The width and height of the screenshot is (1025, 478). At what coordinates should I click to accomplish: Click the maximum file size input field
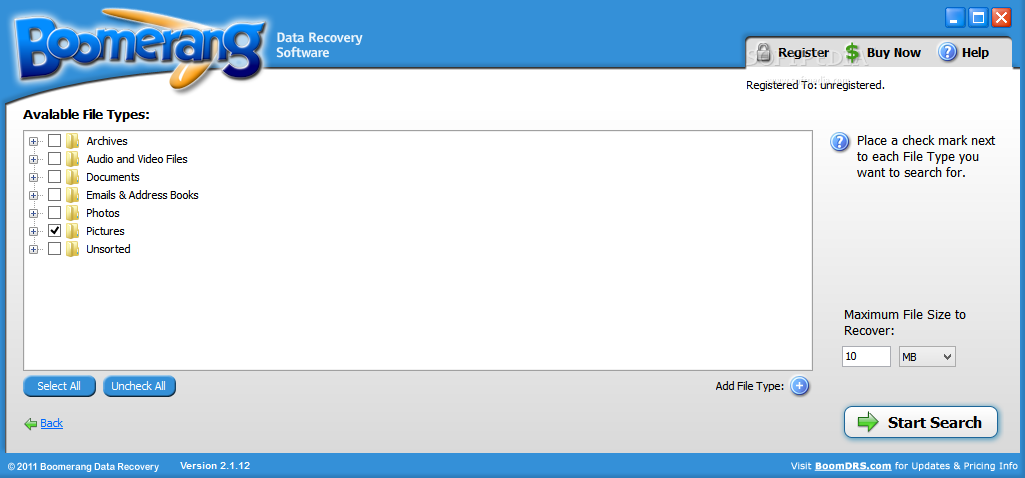click(x=866, y=356)
